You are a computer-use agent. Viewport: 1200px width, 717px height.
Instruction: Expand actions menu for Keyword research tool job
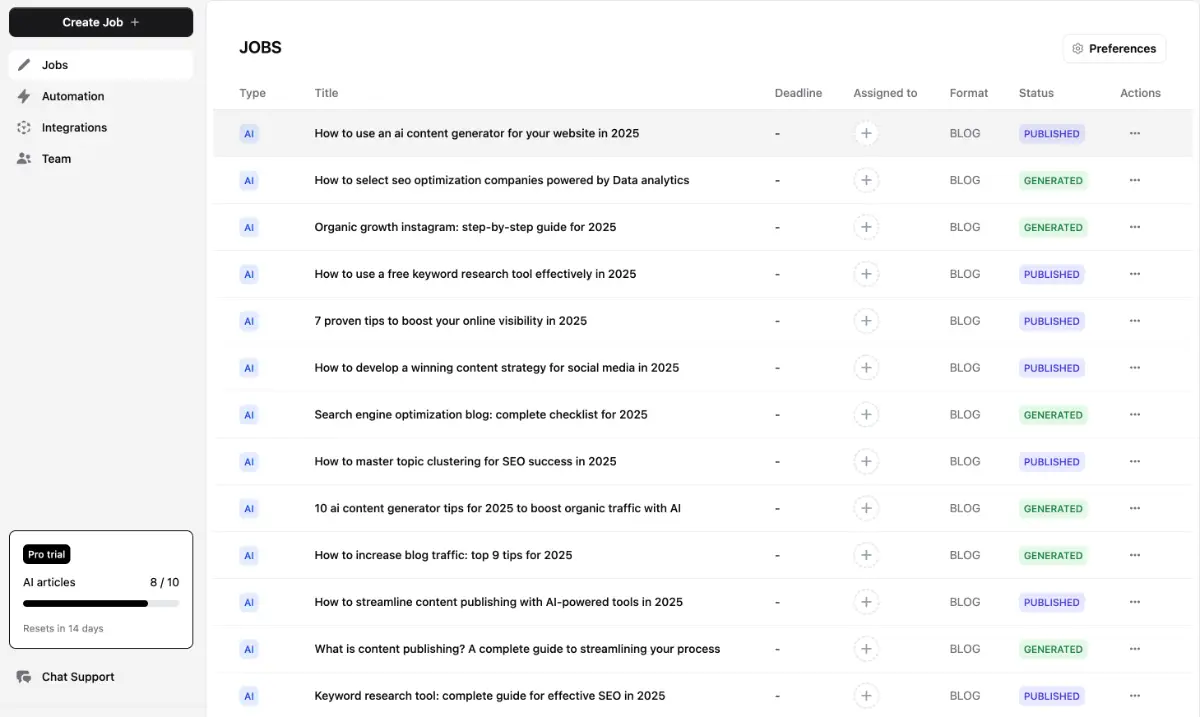point(1134,696)
